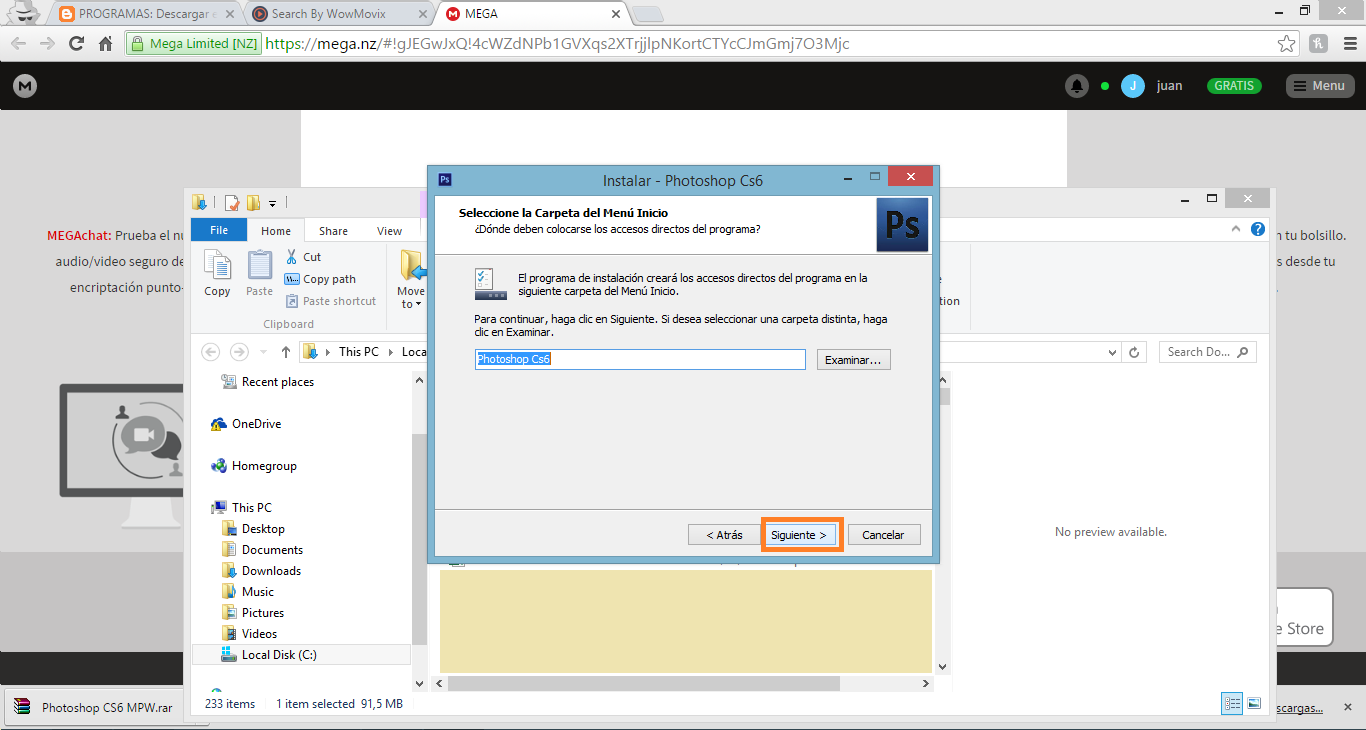The image size is (1366, 730).
Task: Open the Examinar folder browser
Action: coord(853,360)
